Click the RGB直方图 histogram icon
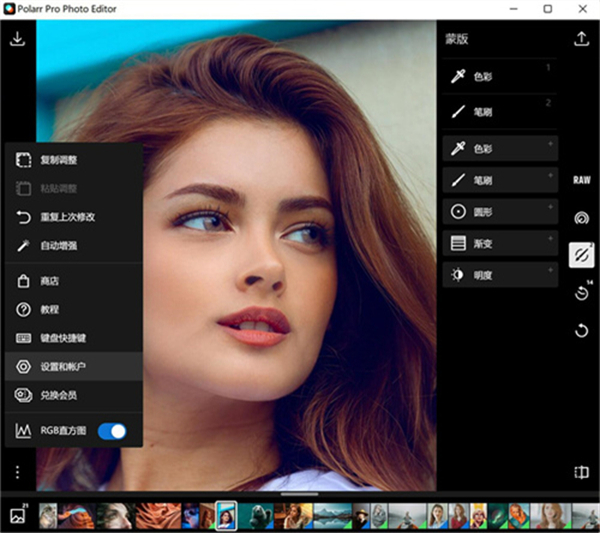The image size is (600, 533). point(23,431)
